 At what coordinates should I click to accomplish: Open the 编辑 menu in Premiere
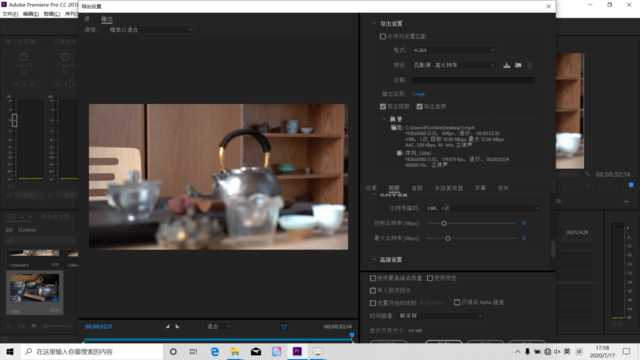point(31,14)
